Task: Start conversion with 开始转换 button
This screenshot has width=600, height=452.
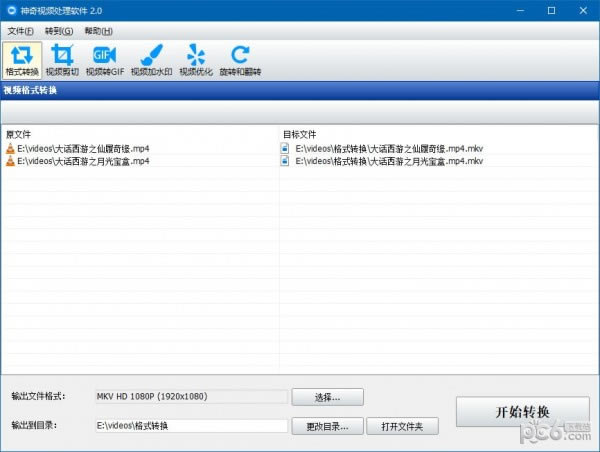Action: click(523, 412)
